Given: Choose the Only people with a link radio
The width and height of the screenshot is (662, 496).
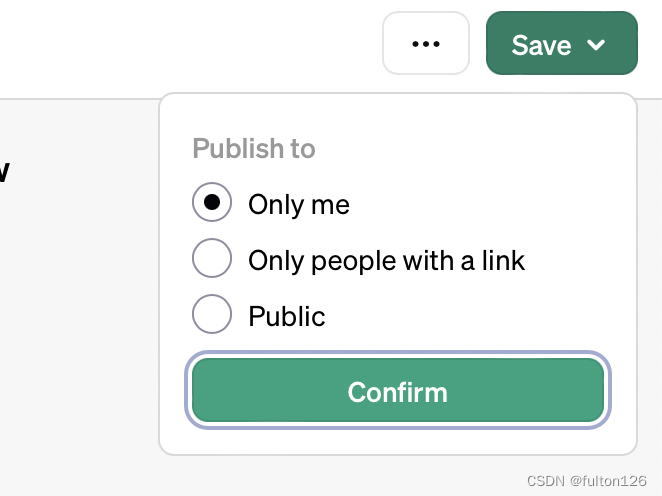Looking at the screenshot, I should point(212,258).
